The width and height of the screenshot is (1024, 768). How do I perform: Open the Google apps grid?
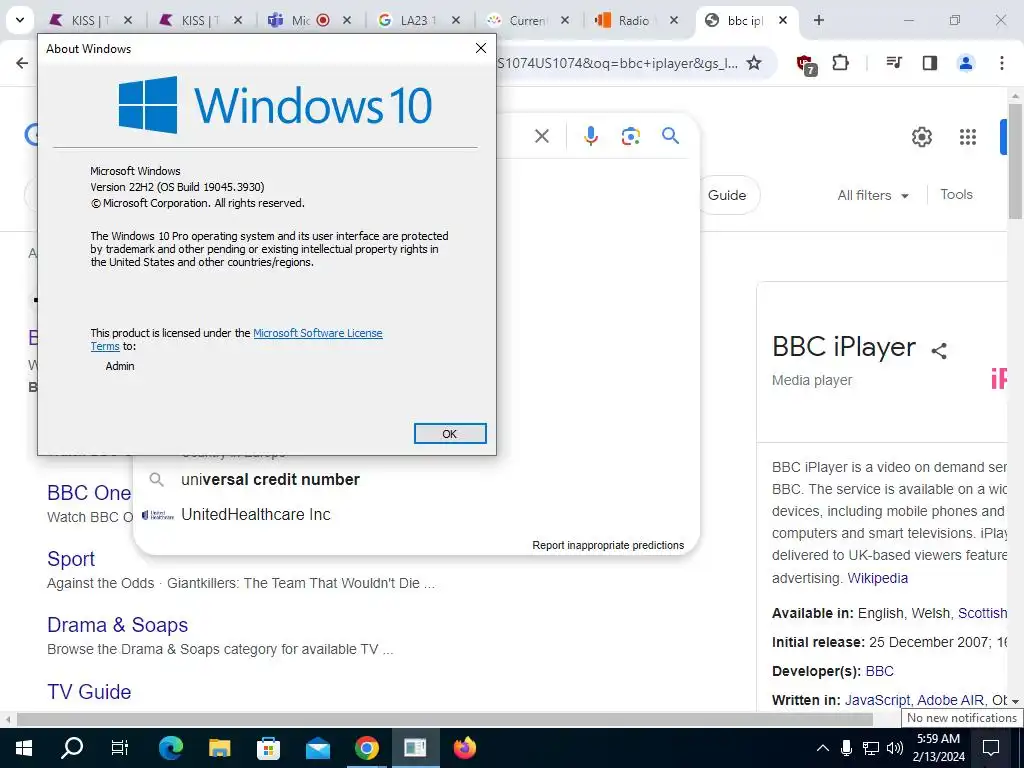coord(968,137)
